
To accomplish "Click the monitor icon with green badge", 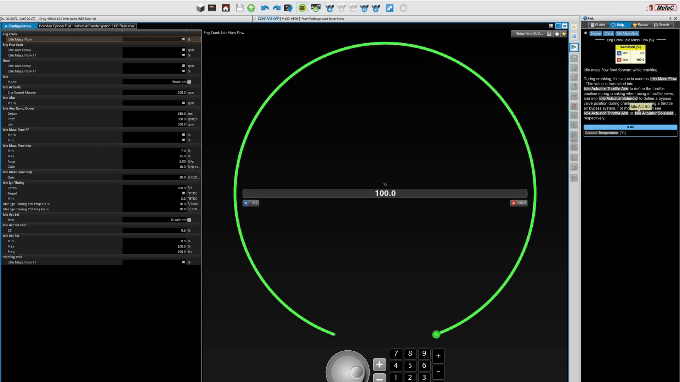I will pyautogui.click(x=316, y=8).
